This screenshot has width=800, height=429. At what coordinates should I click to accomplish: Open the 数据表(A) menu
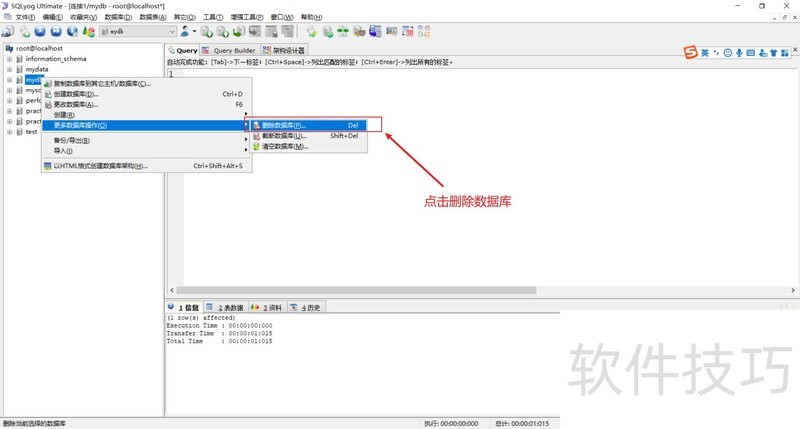(x=153, y=17)
